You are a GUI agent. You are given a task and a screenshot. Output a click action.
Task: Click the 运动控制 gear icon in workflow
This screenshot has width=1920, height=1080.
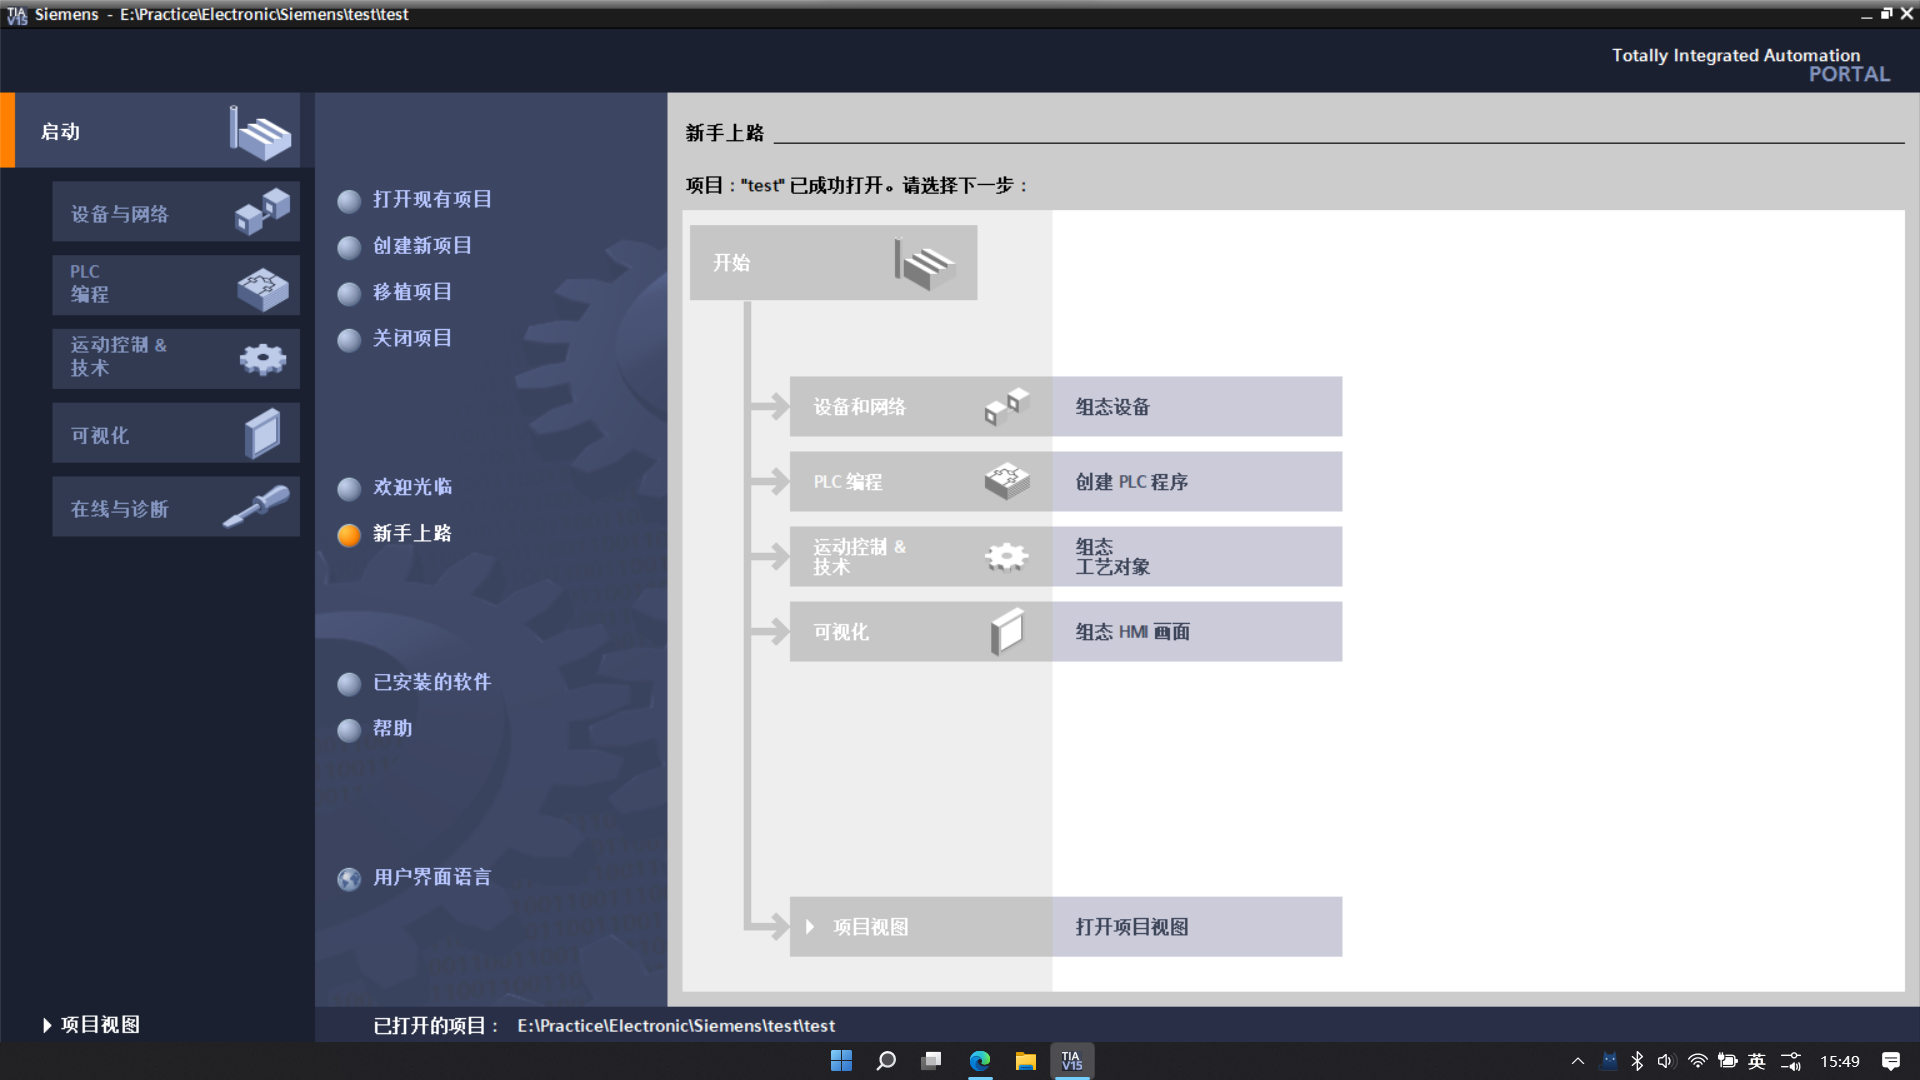(x=1007, y=557)
